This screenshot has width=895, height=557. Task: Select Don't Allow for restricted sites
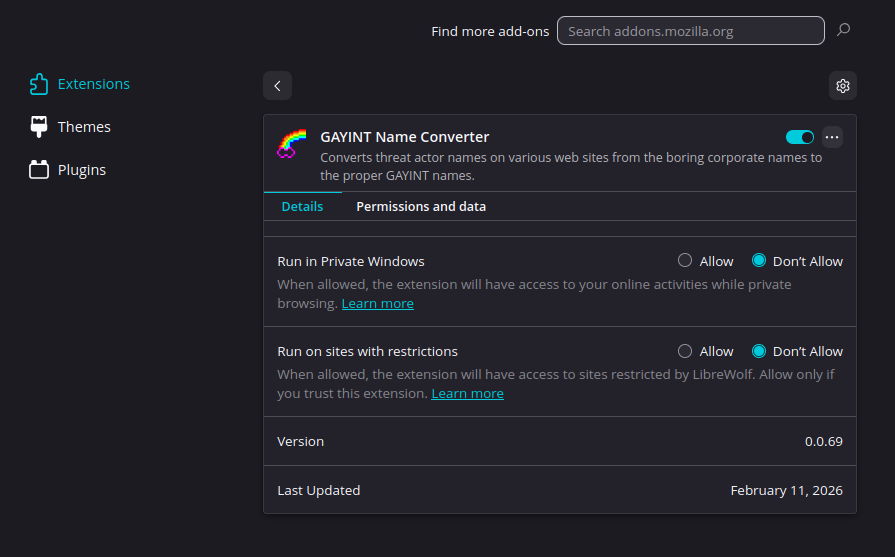(x=759, y=351)
